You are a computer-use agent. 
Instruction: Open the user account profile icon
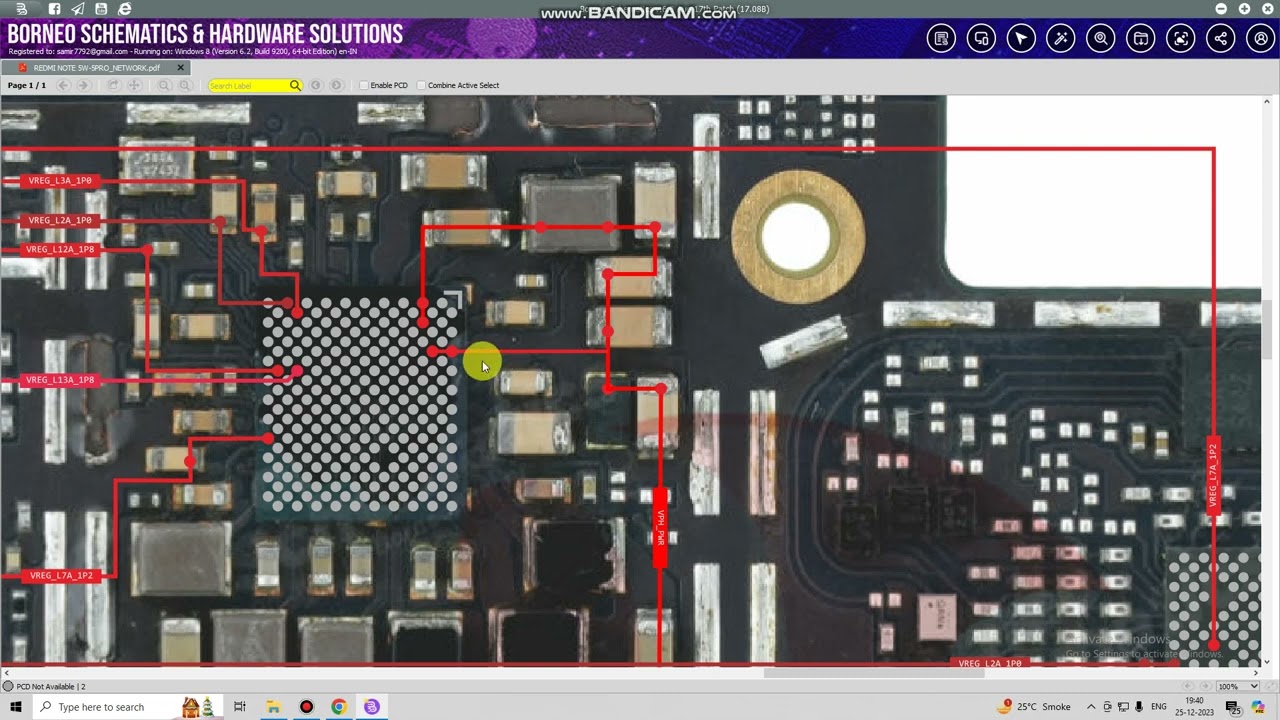pyautogui.click(x=1261, y=39)
